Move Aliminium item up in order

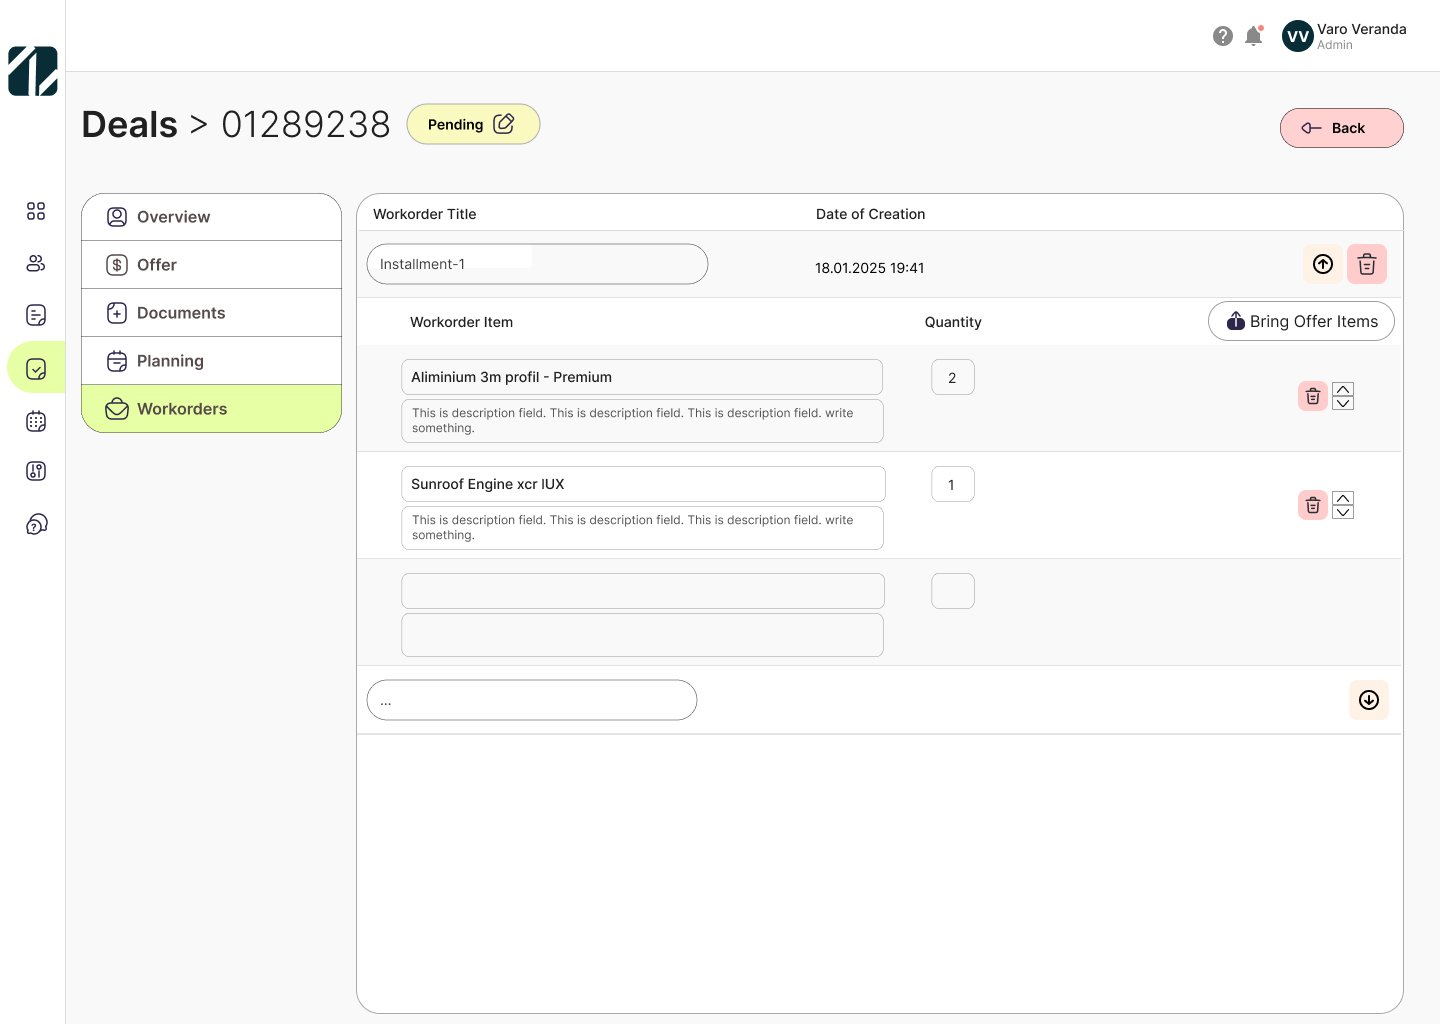point(1343,389)
